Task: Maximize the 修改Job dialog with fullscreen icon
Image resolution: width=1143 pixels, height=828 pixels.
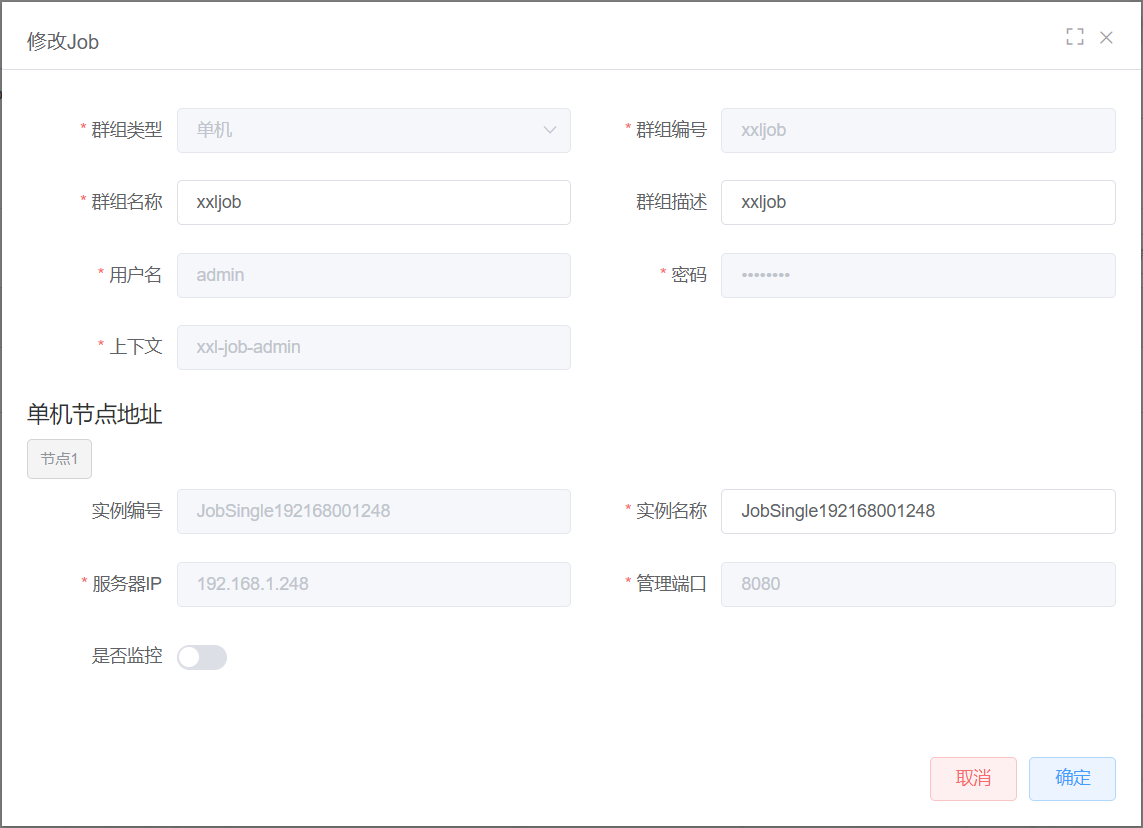Action: coord(1074,37)
